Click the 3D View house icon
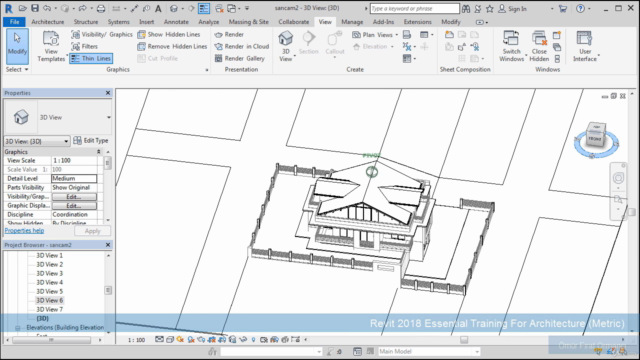Screen dimensions: 640x360 coord(285,38)
